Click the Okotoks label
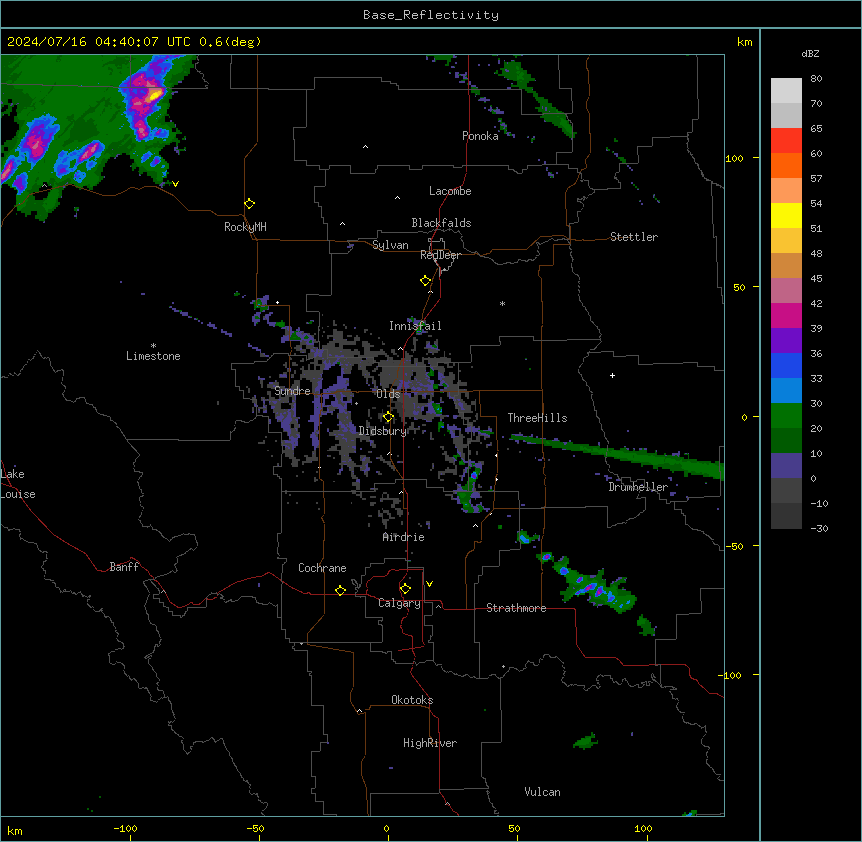This screenshot has width=862, height=842. pyautogui.click(x=412, y=700)
